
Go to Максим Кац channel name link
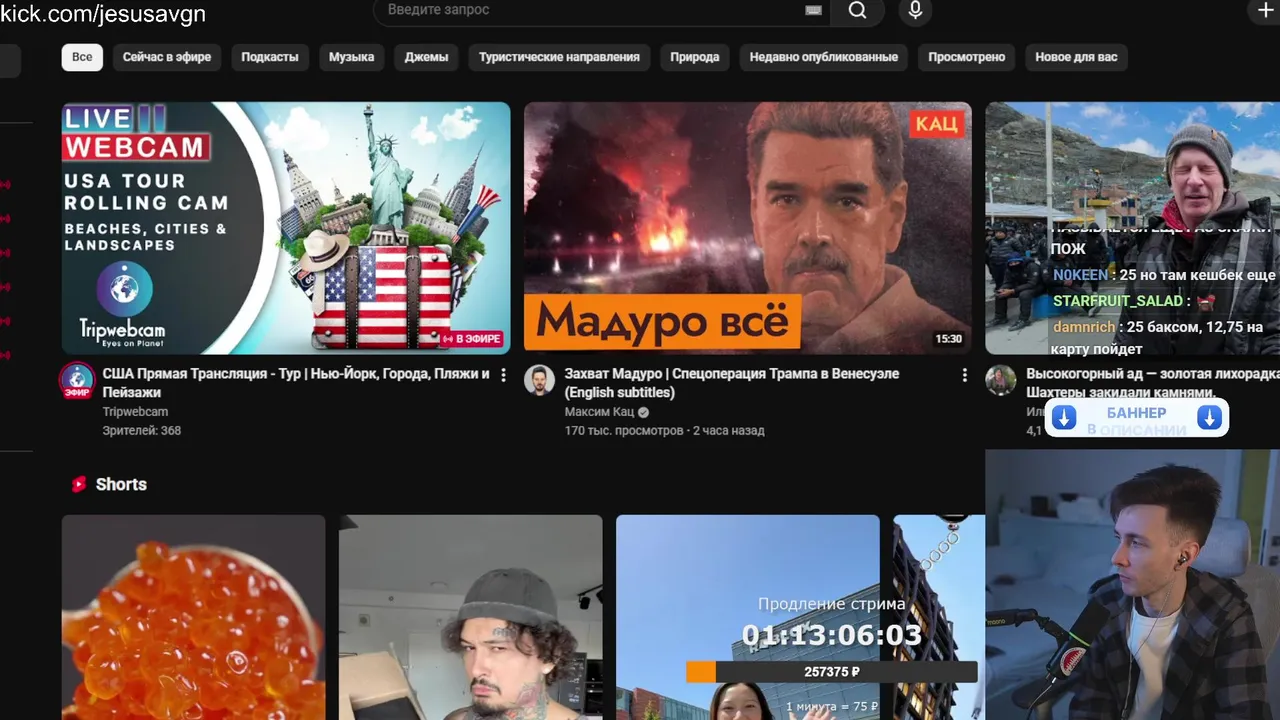click(599, 412)
